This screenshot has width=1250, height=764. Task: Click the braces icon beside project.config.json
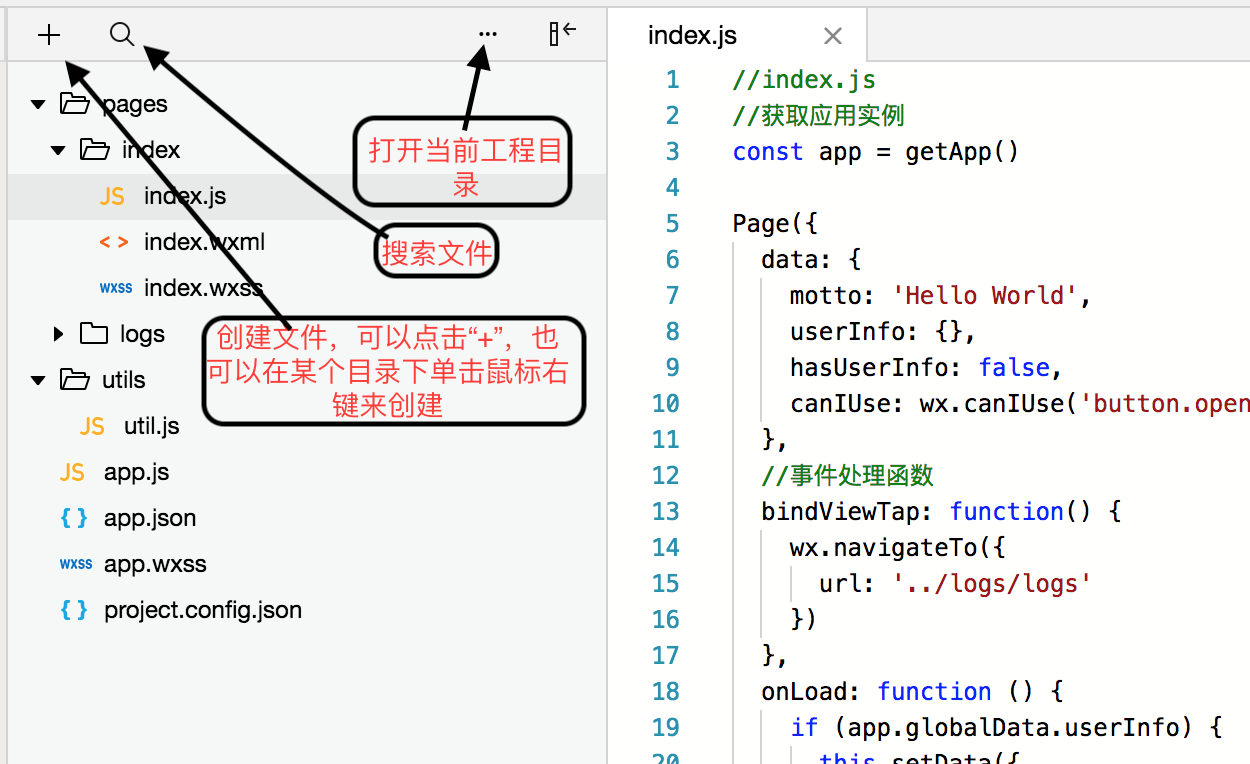pos(74,610)
